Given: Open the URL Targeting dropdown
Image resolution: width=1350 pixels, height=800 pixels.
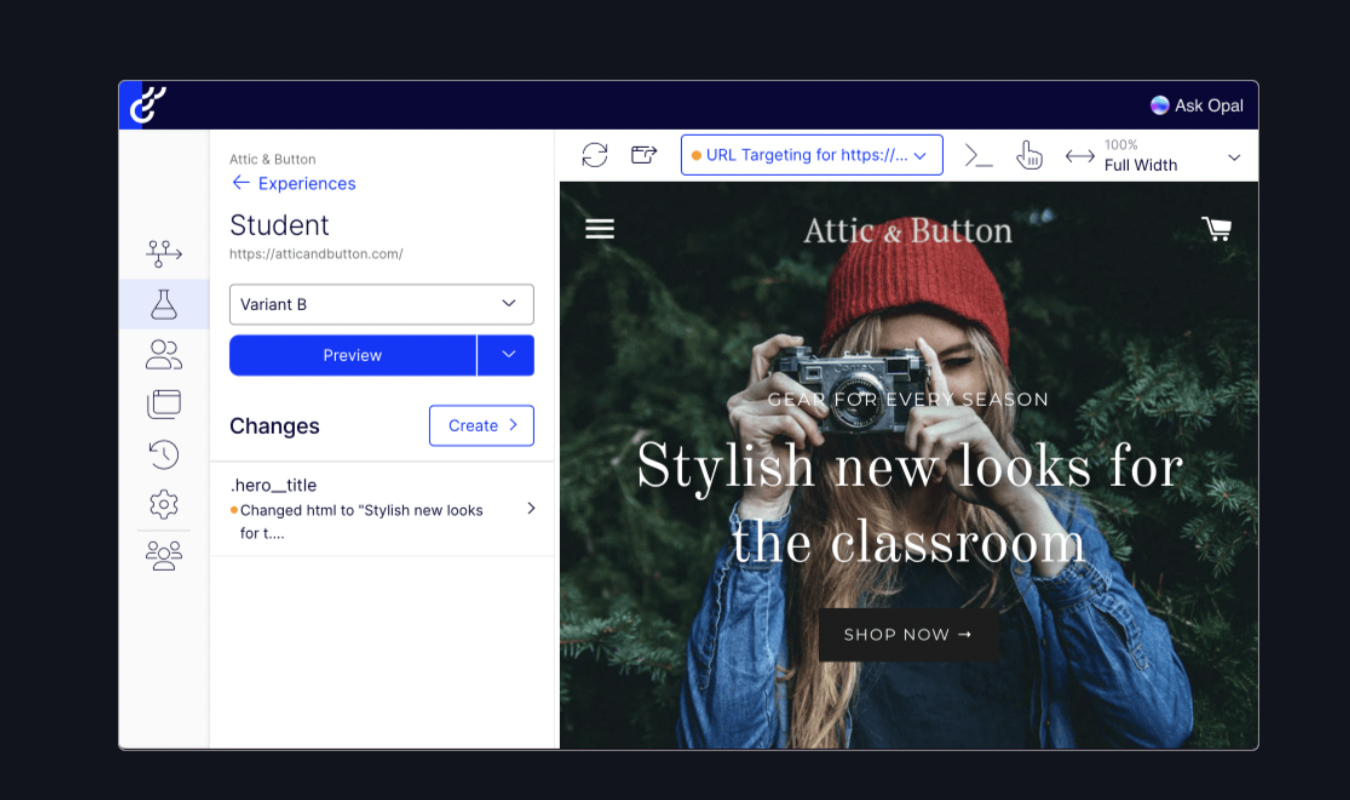Looking at the screenshot, I should coord(811,155).
